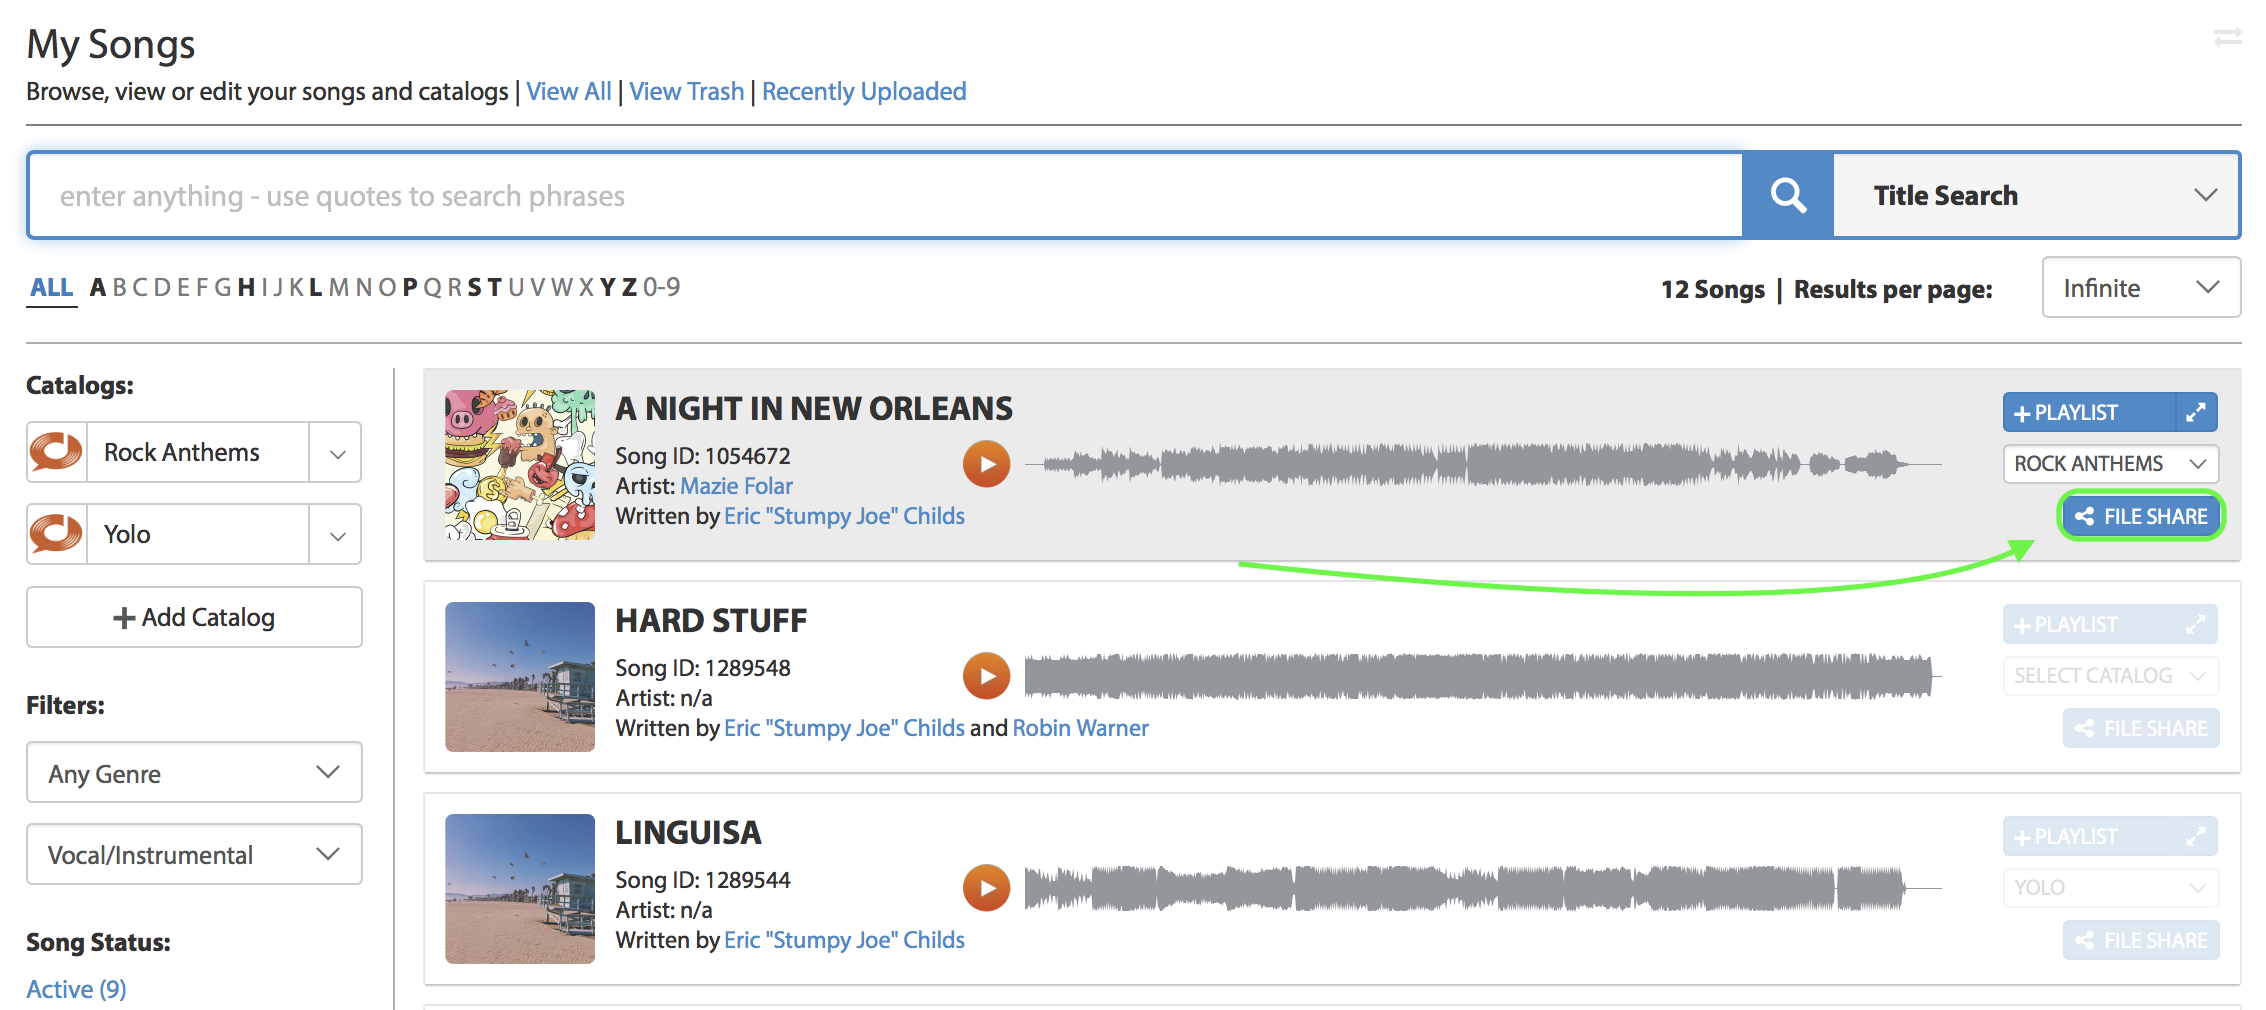This screenshot has width=2266, height=1010.
Task: Open Eric Childs link under A Night in New Orleans
Action: pos(844,516)
